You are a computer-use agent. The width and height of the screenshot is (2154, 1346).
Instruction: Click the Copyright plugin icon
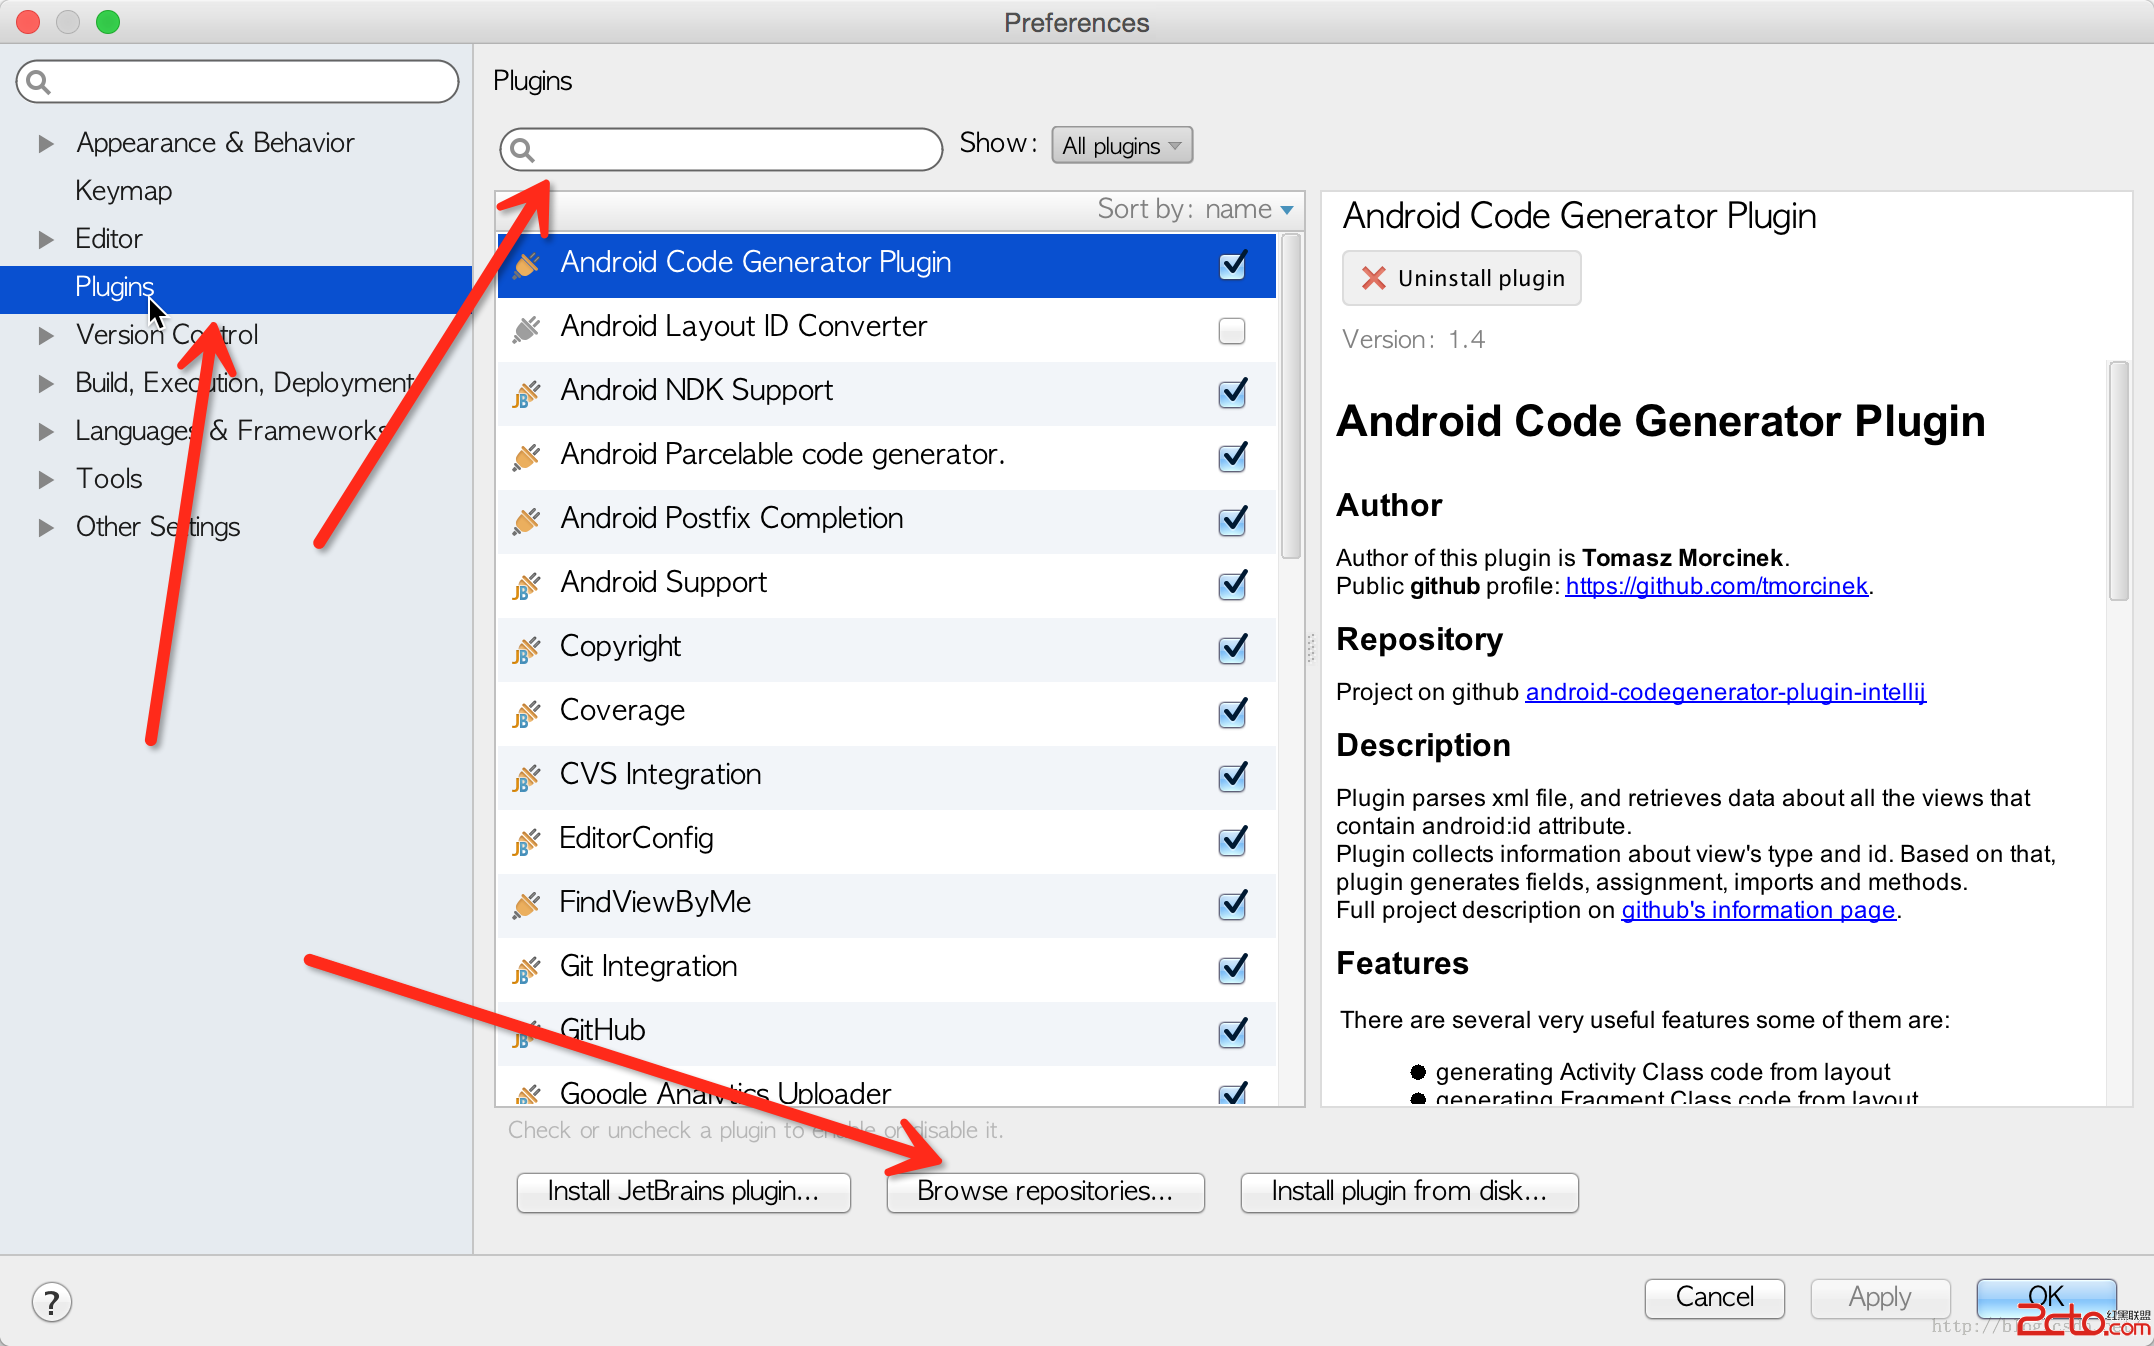526,649
